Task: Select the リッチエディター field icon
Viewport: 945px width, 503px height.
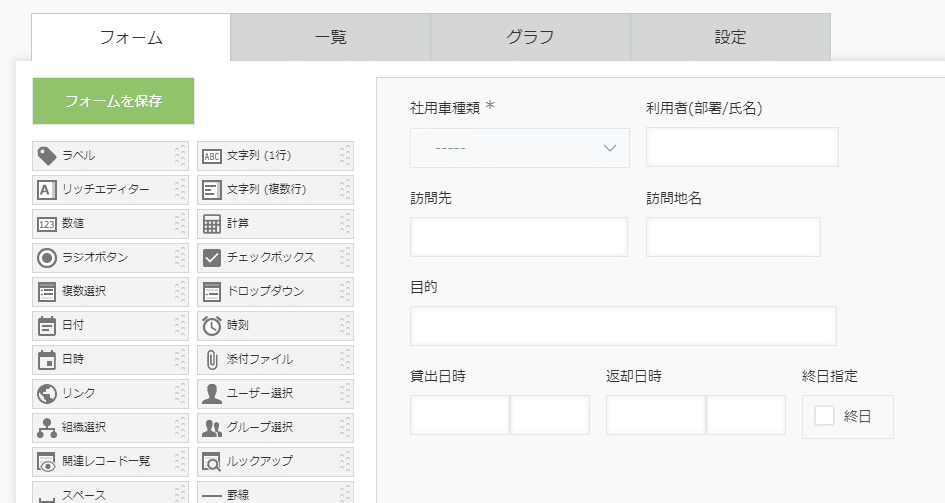Action: [47, 190]
